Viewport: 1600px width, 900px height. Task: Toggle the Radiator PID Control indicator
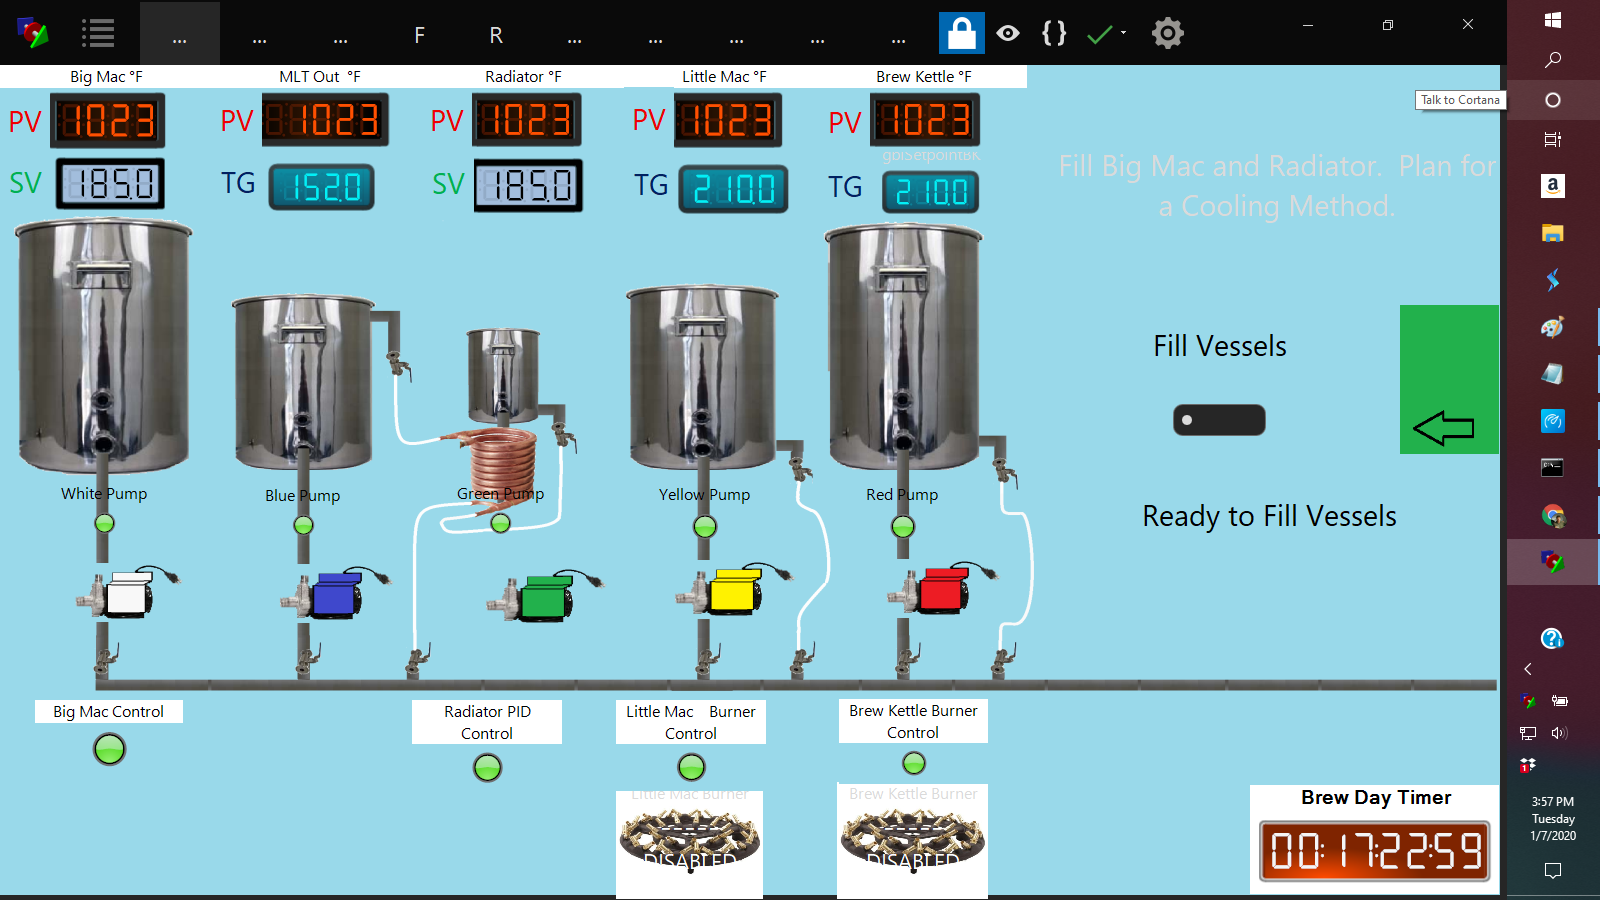tap(487, 768)
